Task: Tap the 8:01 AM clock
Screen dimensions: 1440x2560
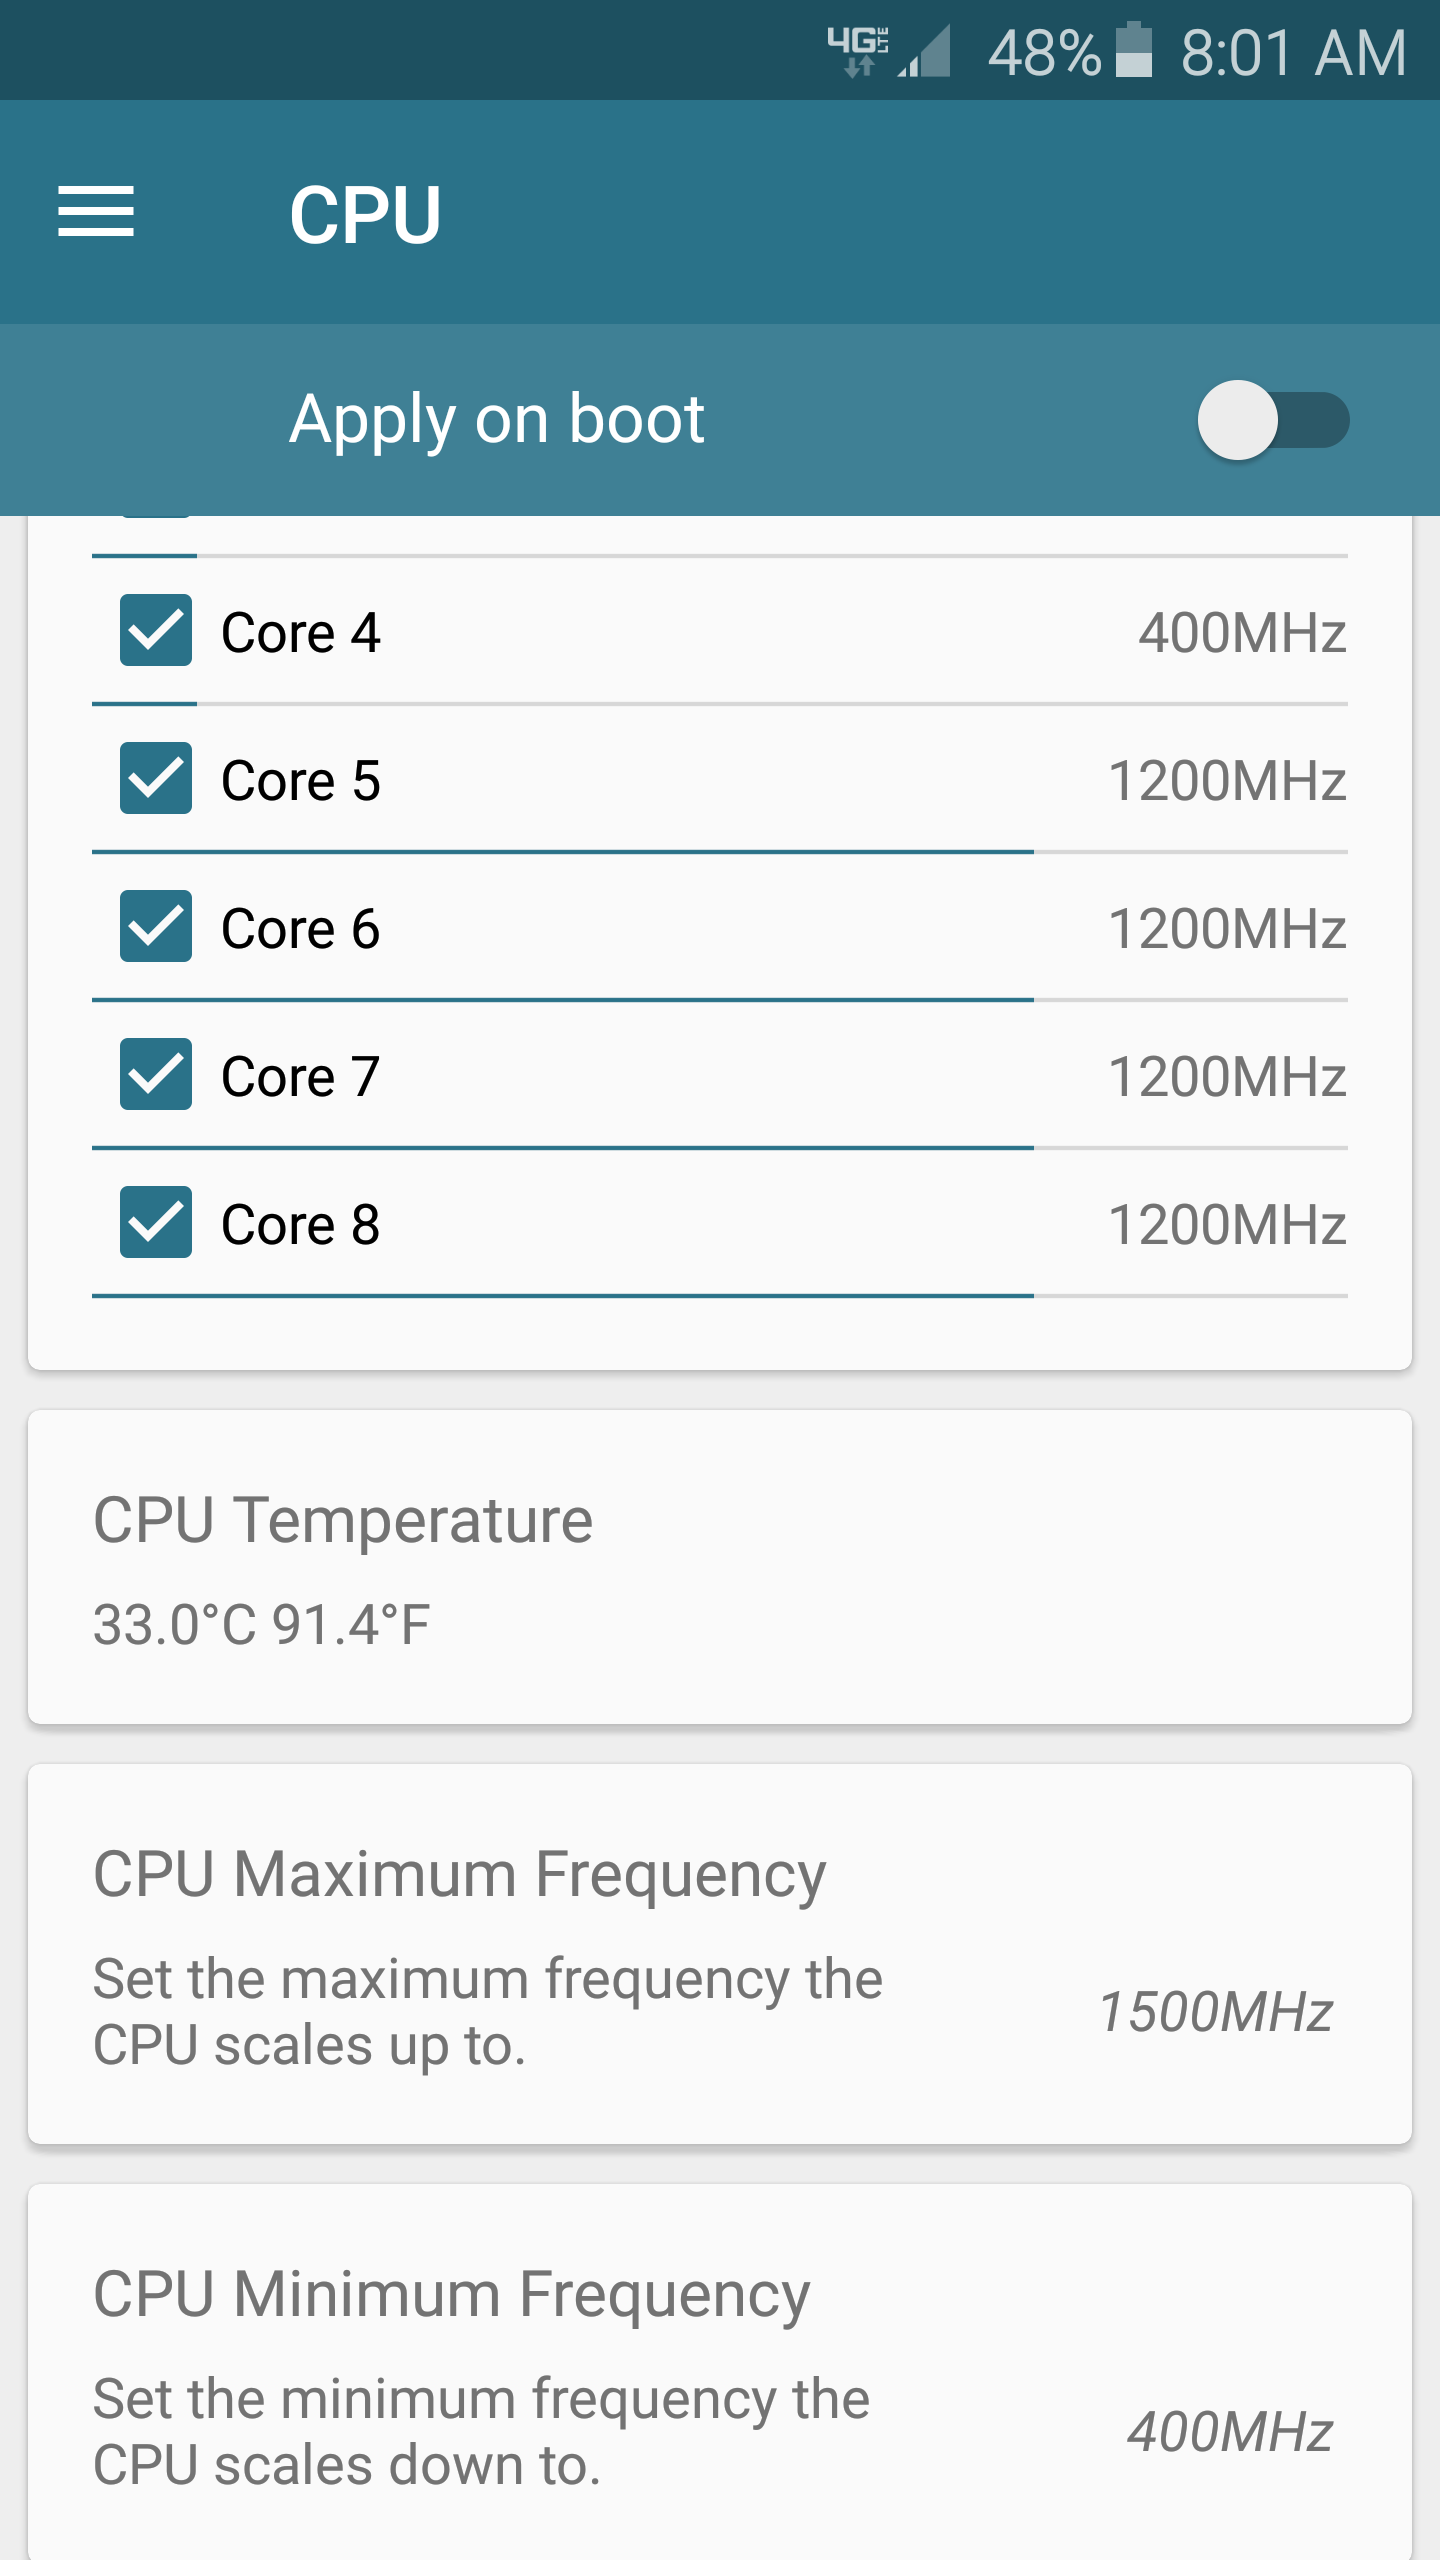Action: click(x=1293, y=52)
